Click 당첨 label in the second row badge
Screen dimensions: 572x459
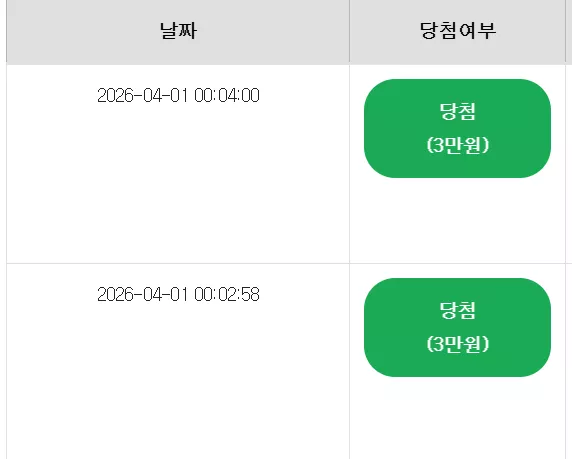[457, 310]
